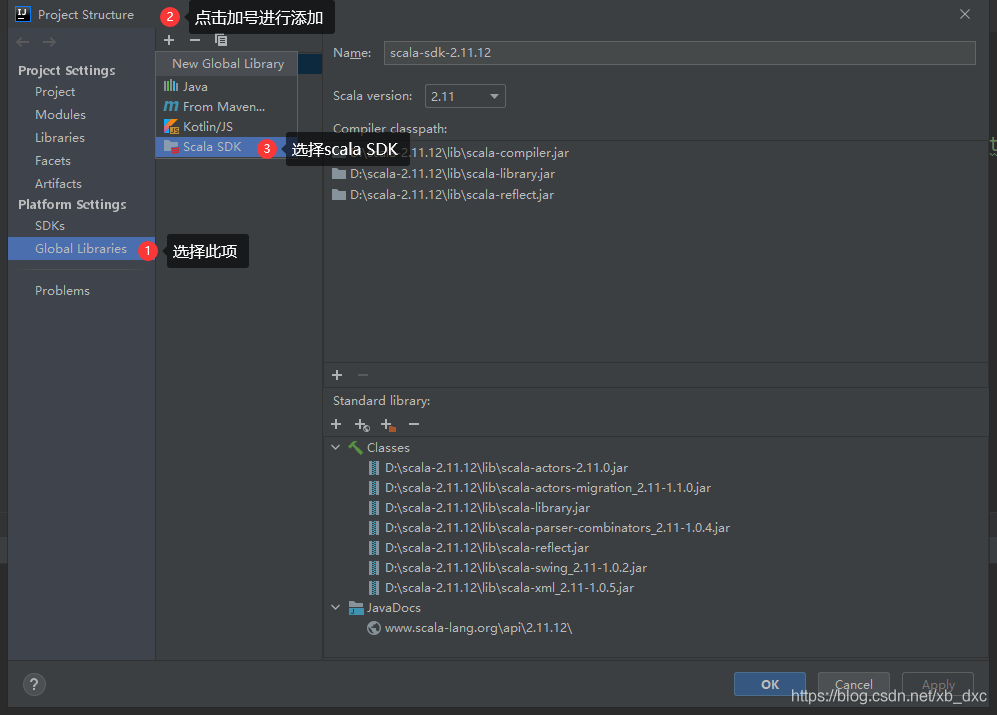Pick Kotlin/JS in the library menu
The image size is (997, 715).
pyautogui.click(x=208, y=127)
